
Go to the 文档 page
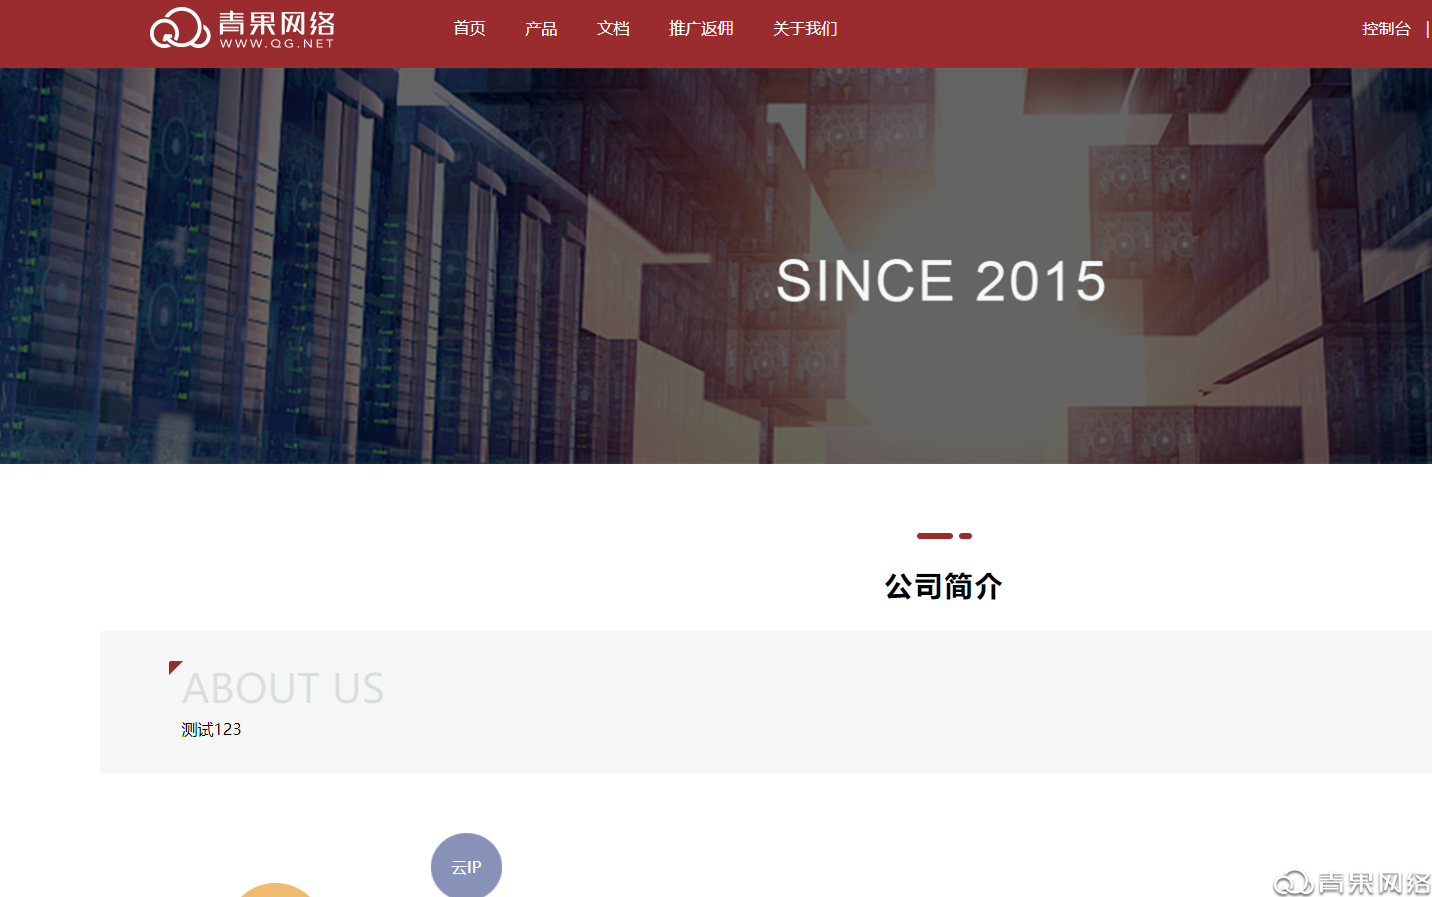613,28
